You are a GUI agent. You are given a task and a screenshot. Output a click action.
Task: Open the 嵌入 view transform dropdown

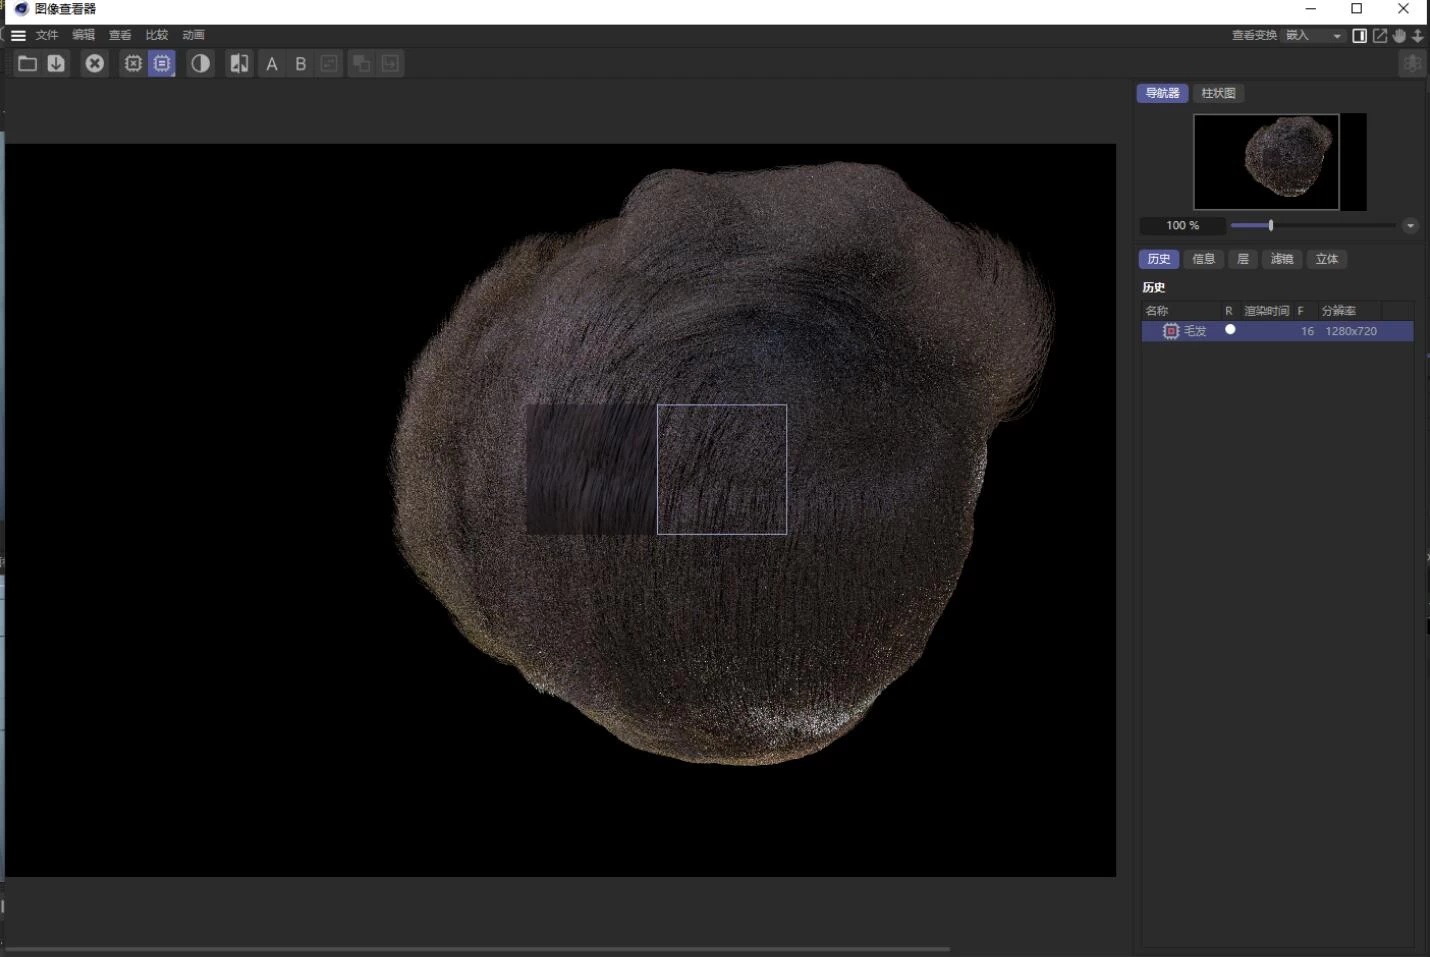[1313, 36]
